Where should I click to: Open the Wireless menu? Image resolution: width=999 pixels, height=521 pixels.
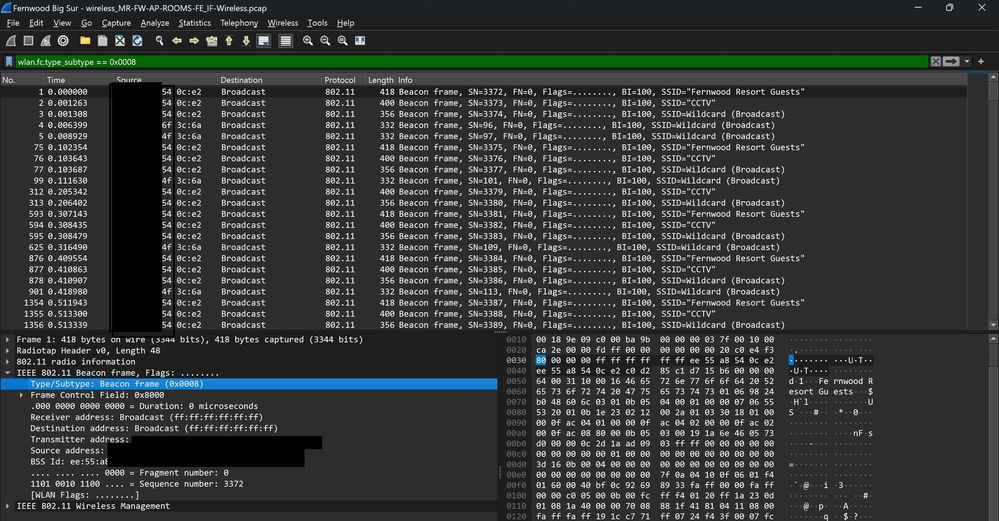(282, 22)
